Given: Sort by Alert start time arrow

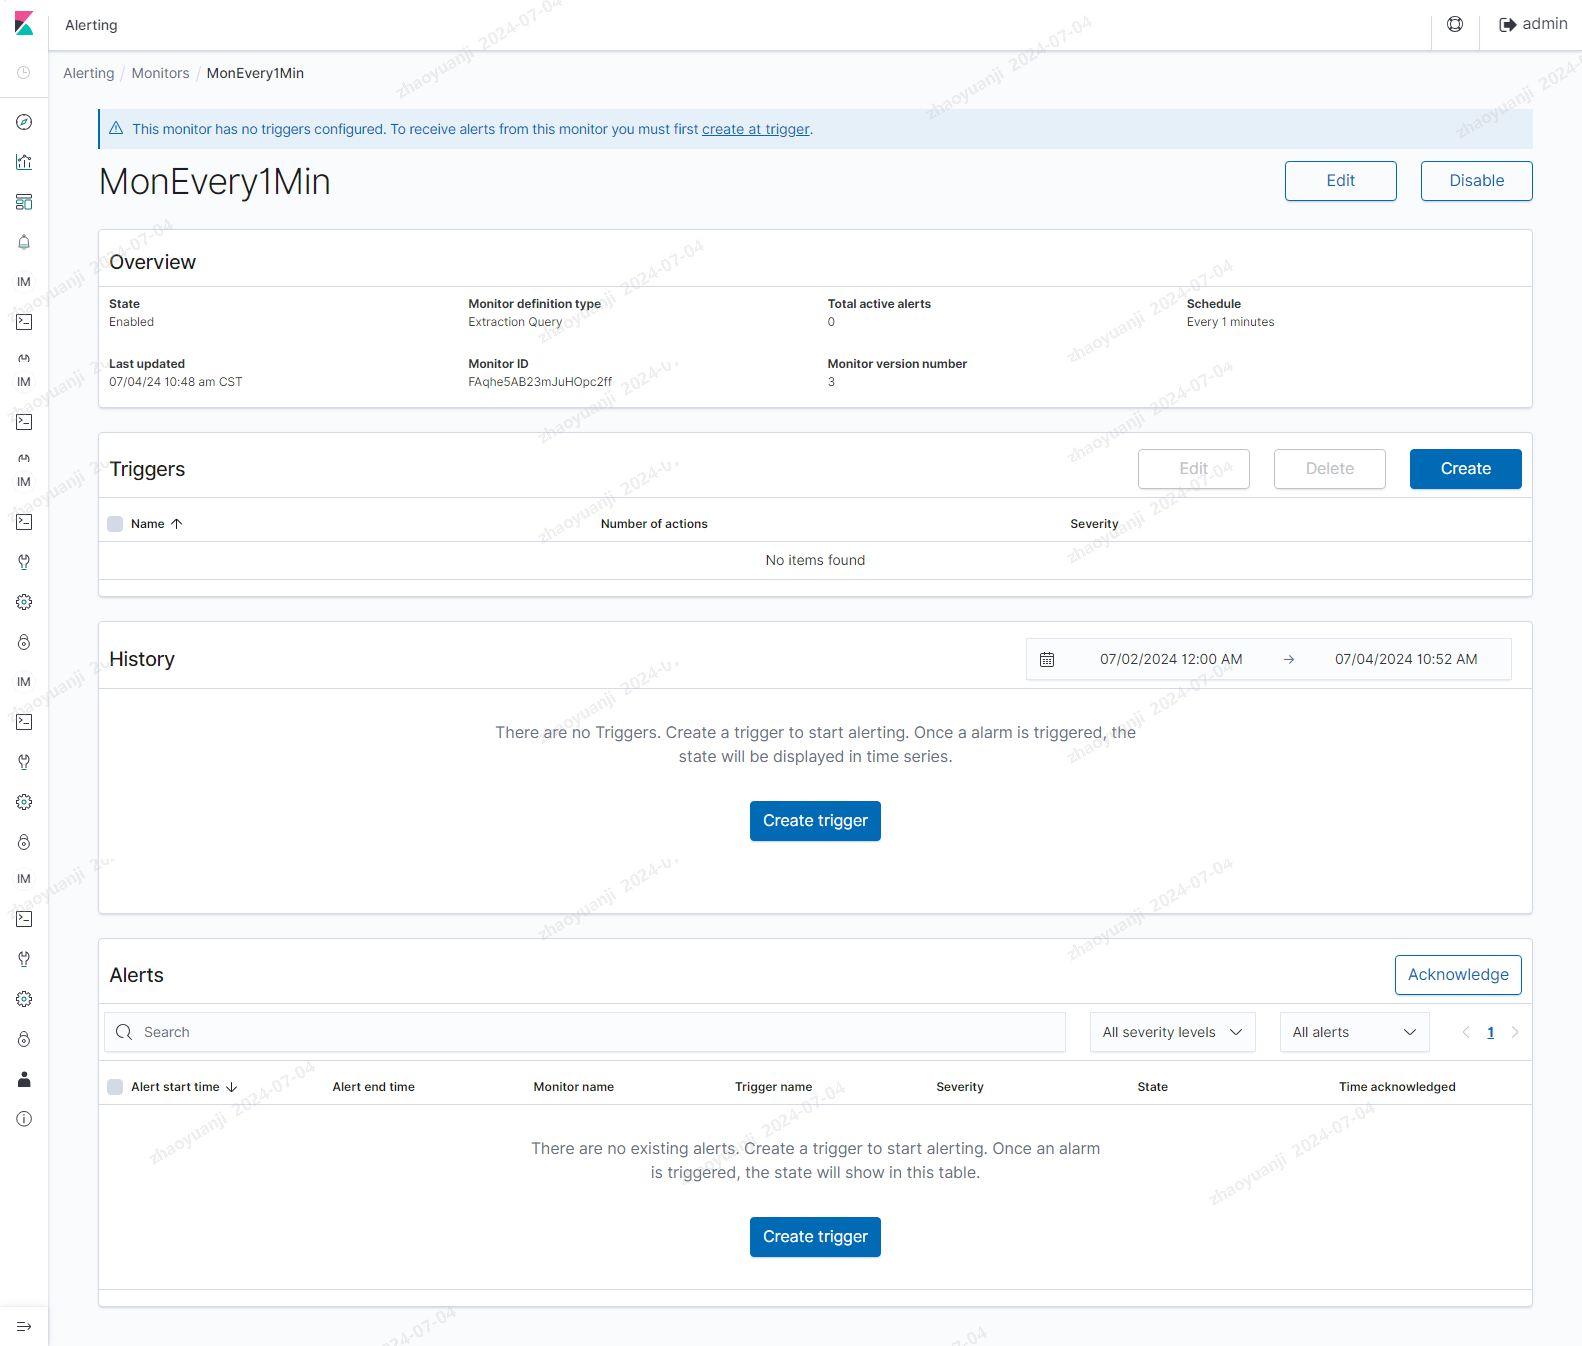Looking at the screenshot, I should (232, 1087).
